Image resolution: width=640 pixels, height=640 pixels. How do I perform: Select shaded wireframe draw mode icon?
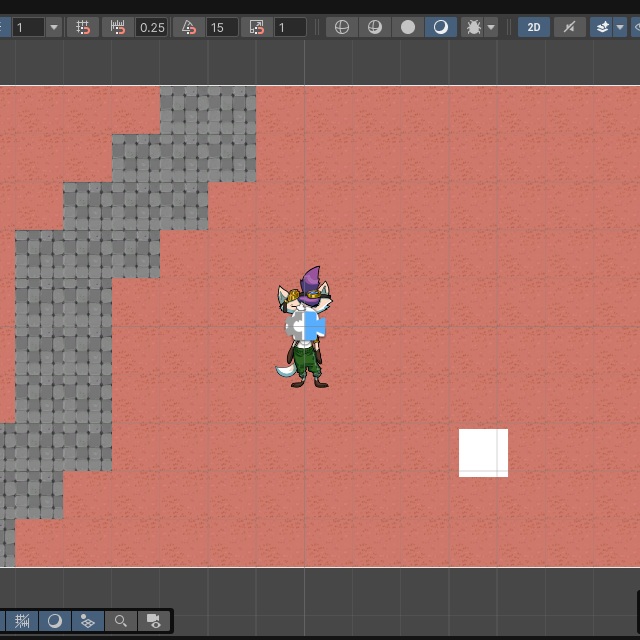click(x=375, y=27)
